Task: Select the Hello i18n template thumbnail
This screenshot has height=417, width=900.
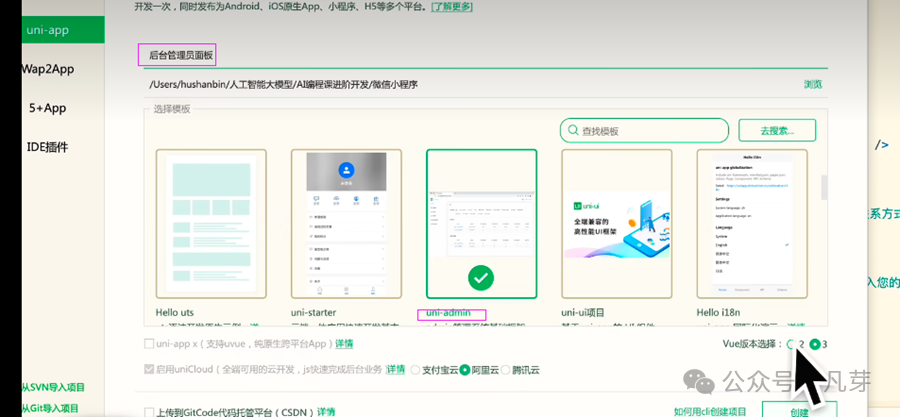Action: (x=752, y=224)
